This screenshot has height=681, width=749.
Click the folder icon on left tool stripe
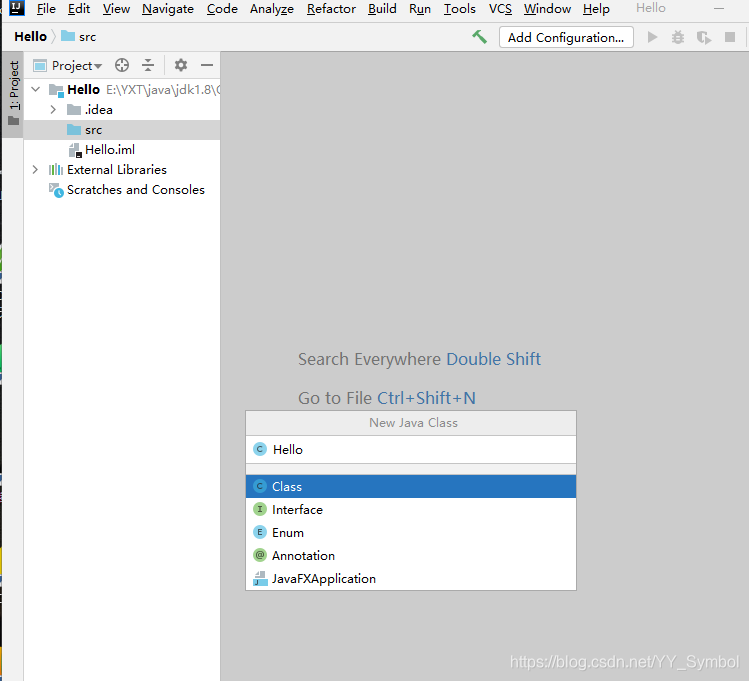(x=13, y=120)
